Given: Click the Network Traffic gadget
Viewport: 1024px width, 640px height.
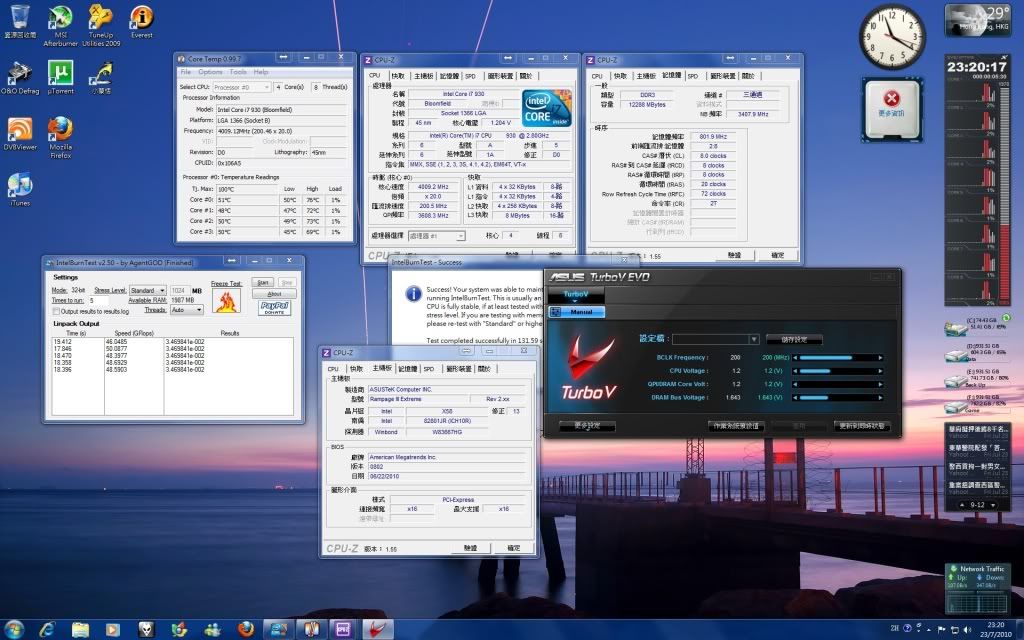Looking at the screenshot, I should coord(977,588).
